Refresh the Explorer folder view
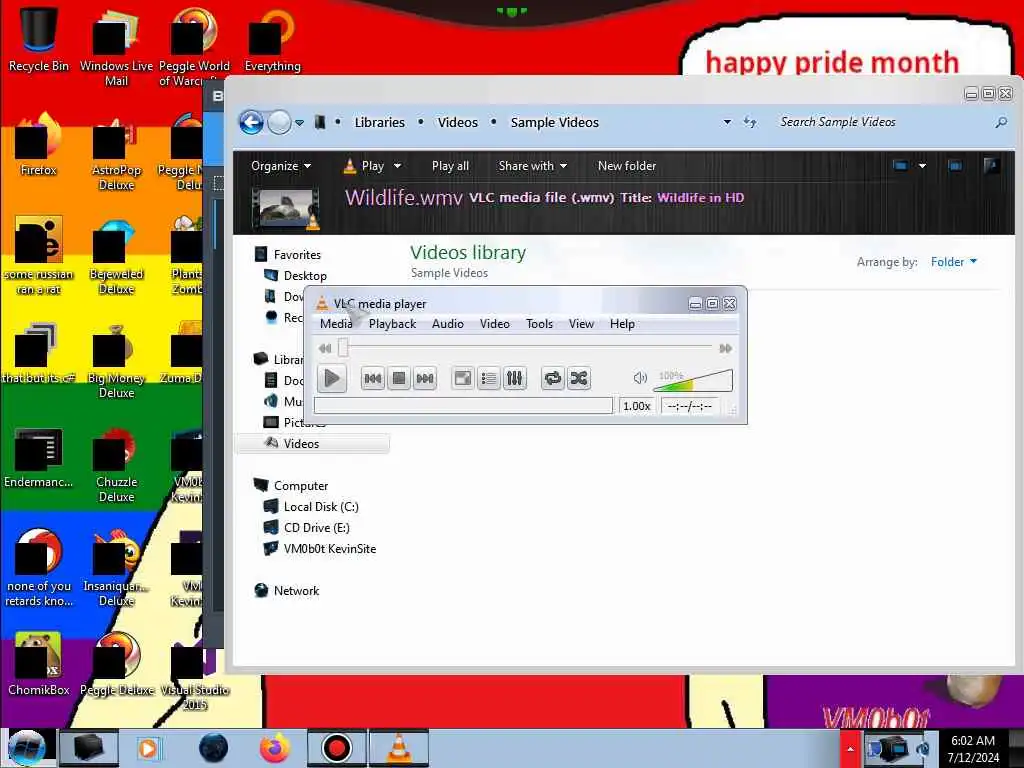 click(750, 122)
